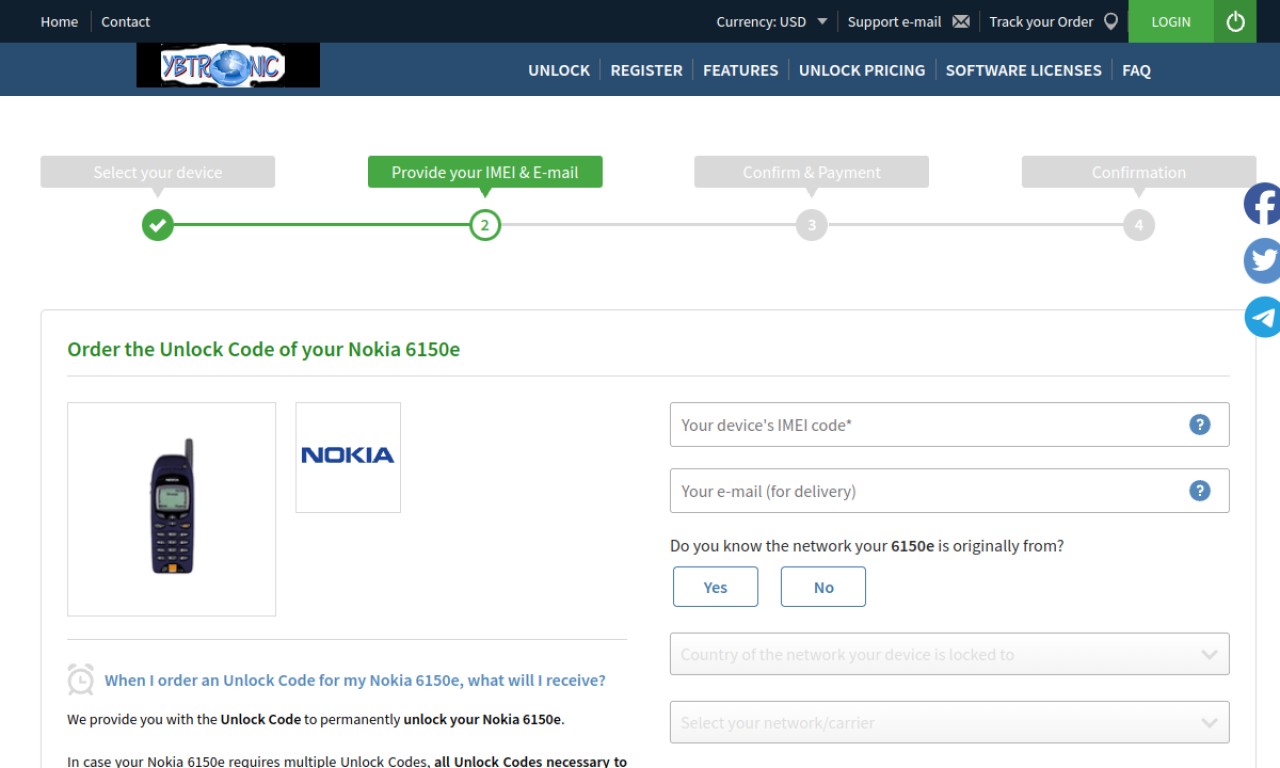Click the alarm clock icon beside question
The width and height of the screenshot is (1280, 768).
[81, 679]
